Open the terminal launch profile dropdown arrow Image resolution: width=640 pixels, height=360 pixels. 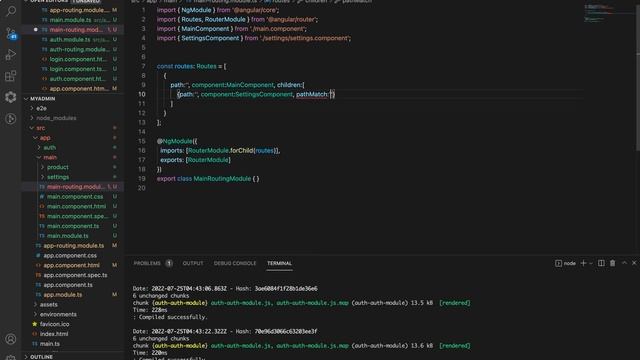pos(591,263)
